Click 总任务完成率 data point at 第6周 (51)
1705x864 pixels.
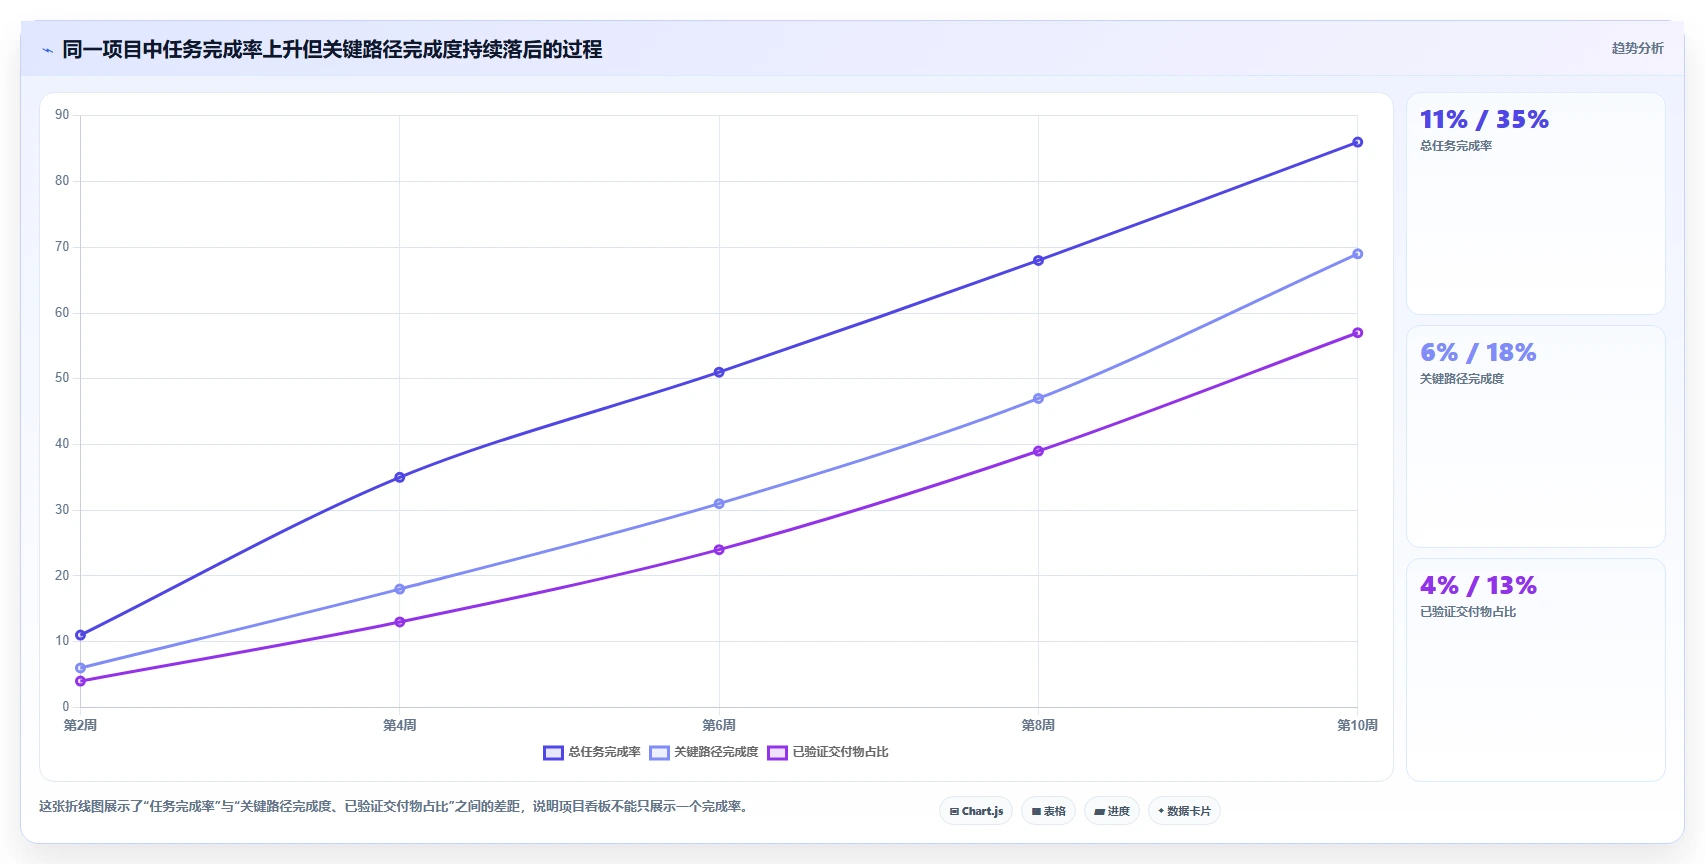719,372
